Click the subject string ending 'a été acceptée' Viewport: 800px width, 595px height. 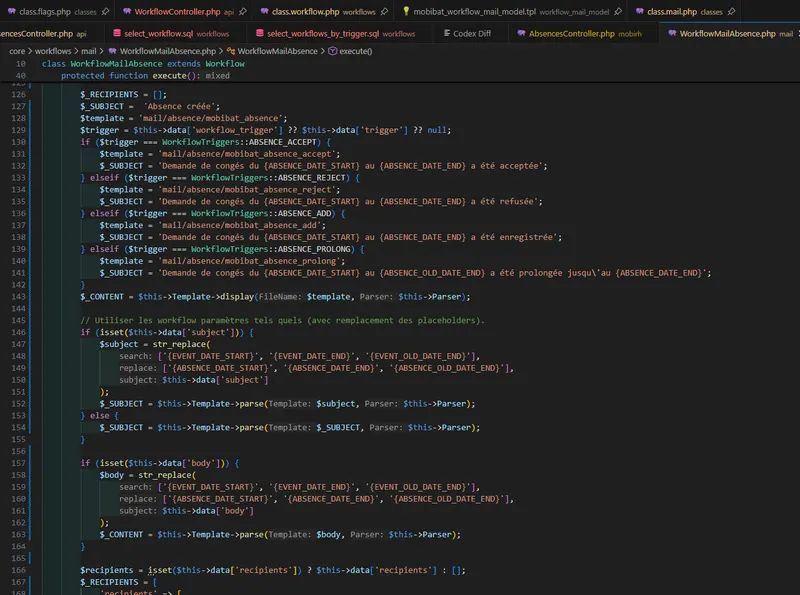[x=350, y=166]
